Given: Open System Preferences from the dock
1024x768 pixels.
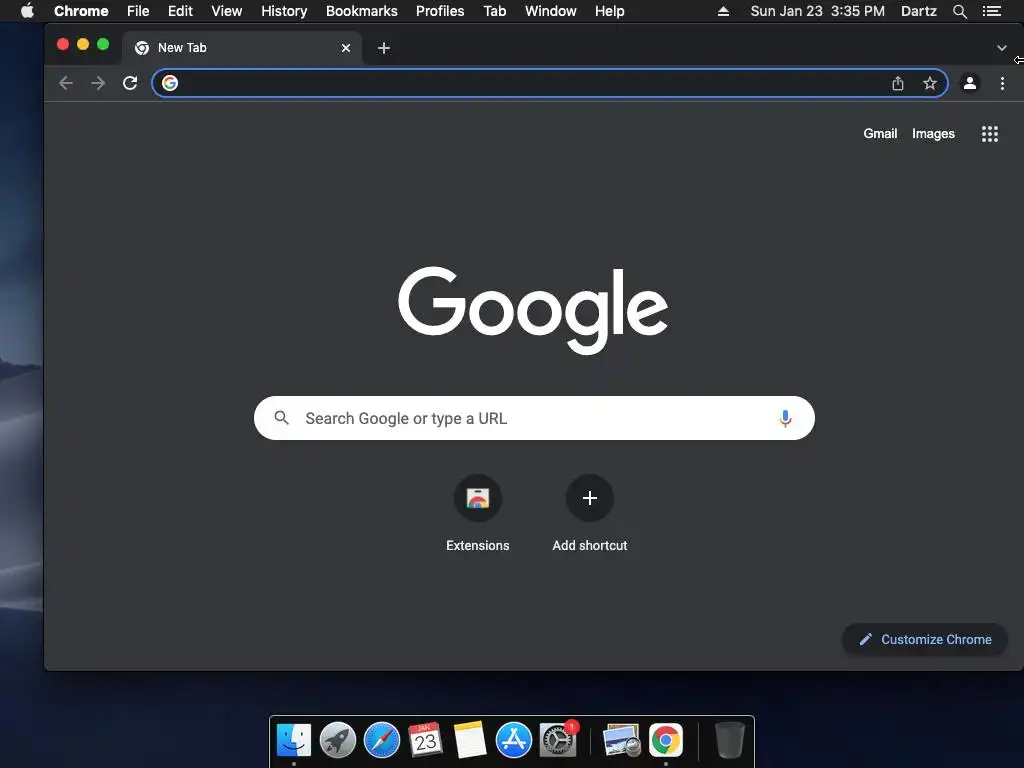Looking at the screenshot, I should [x=558, y=740].
